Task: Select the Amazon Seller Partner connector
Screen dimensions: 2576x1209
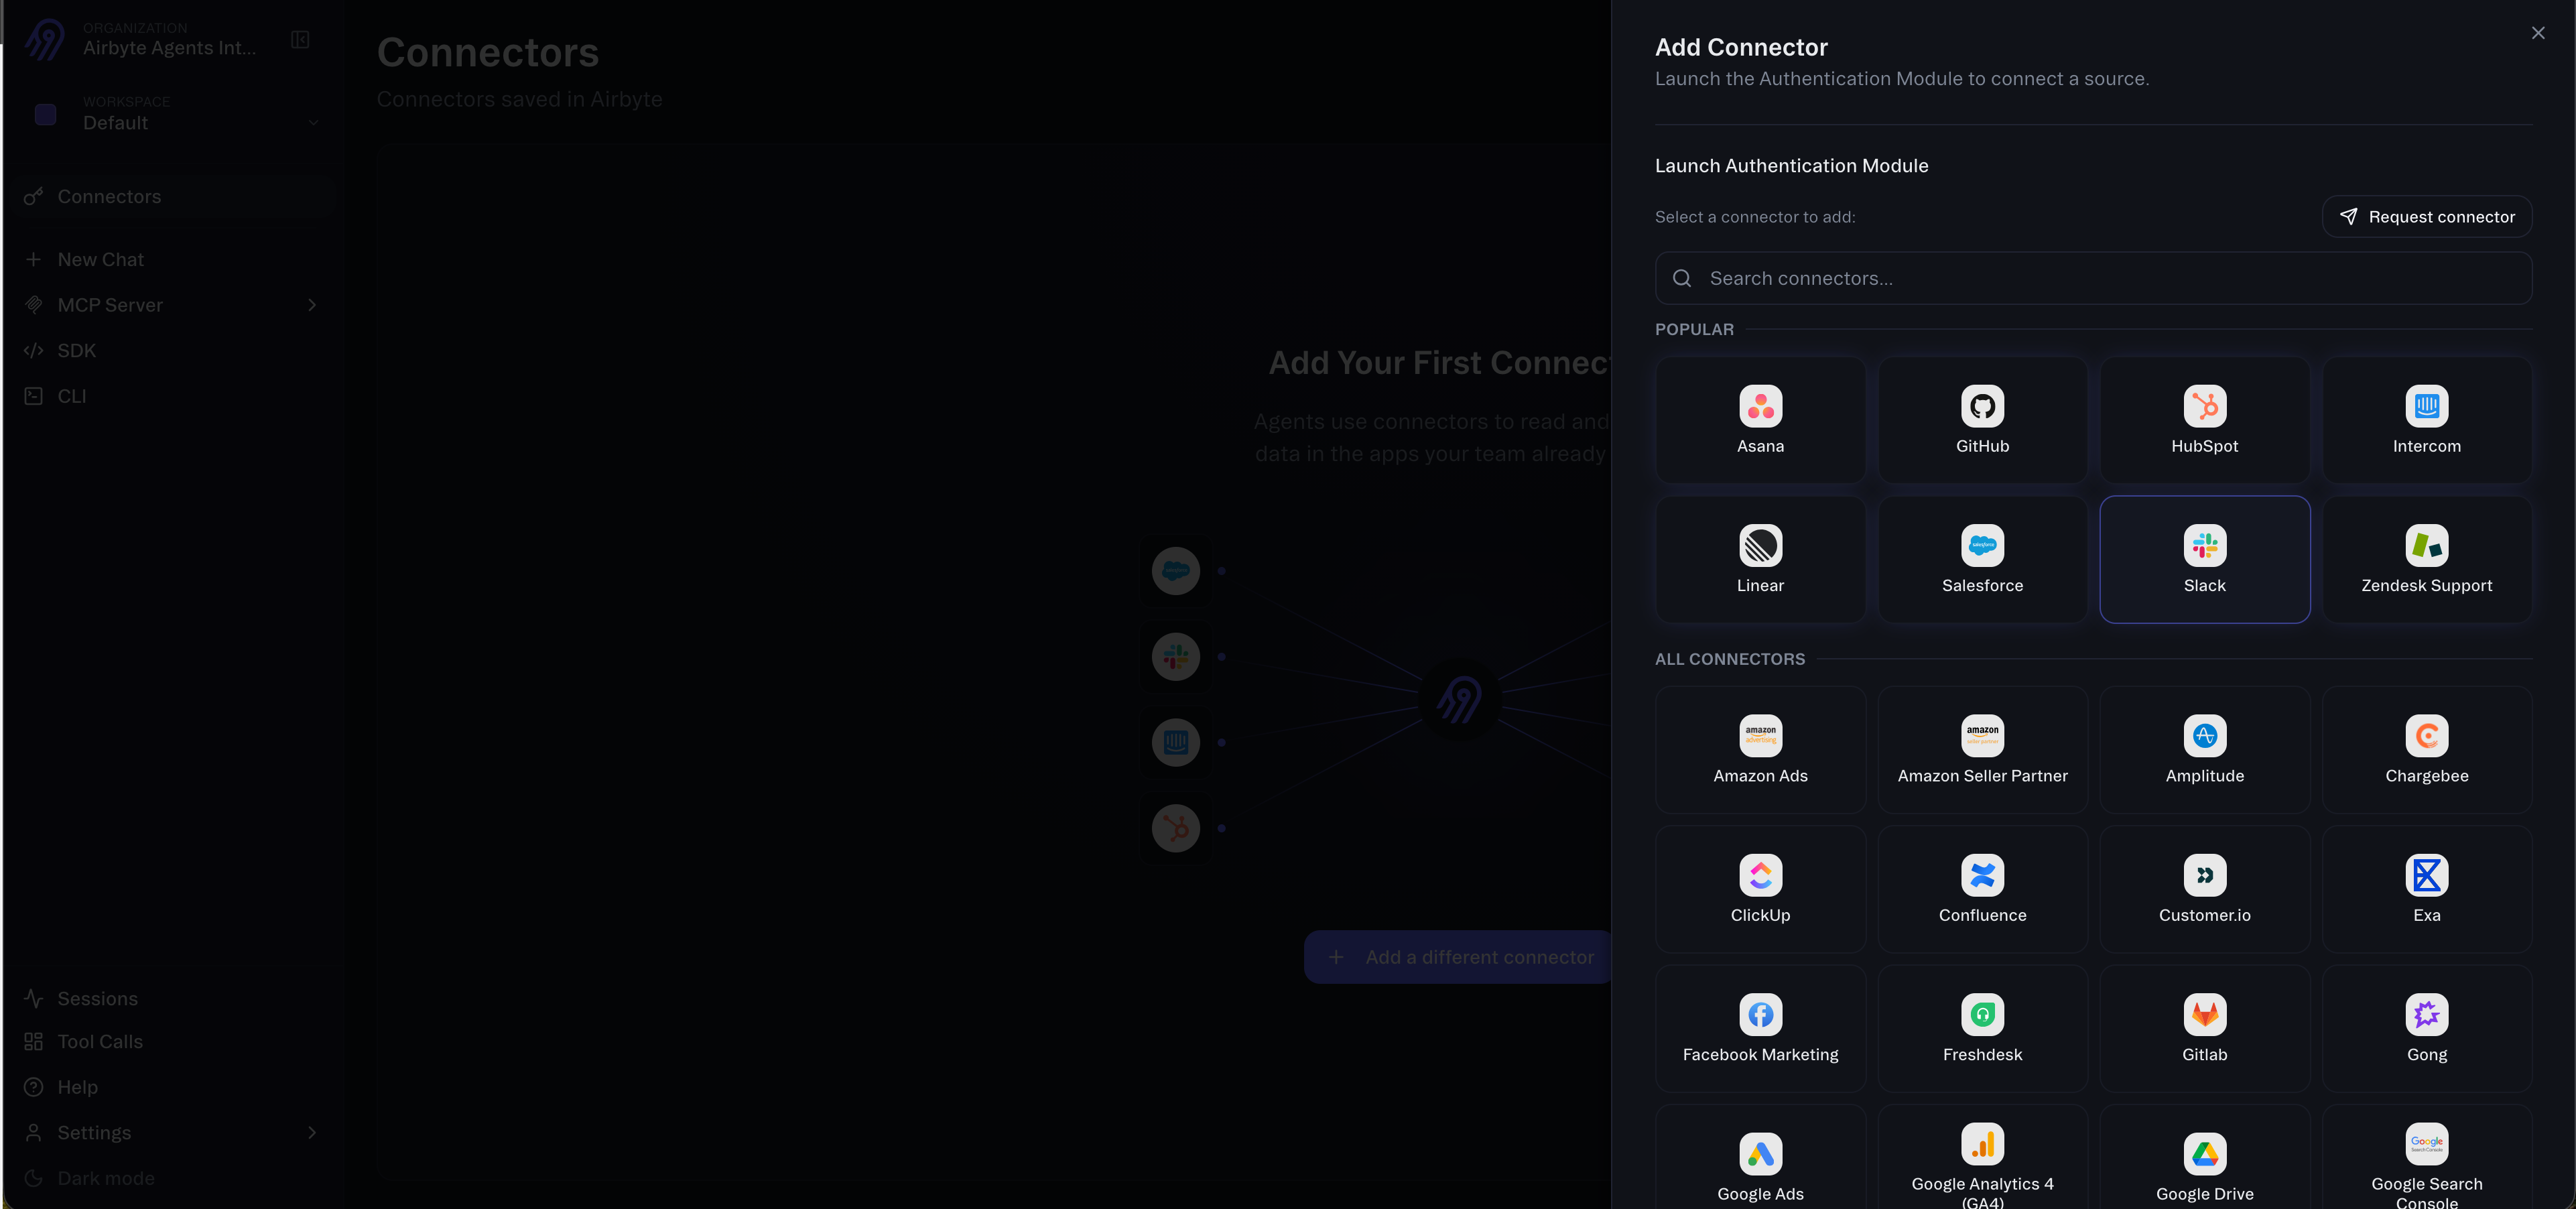Action: tap(1982, 750)
